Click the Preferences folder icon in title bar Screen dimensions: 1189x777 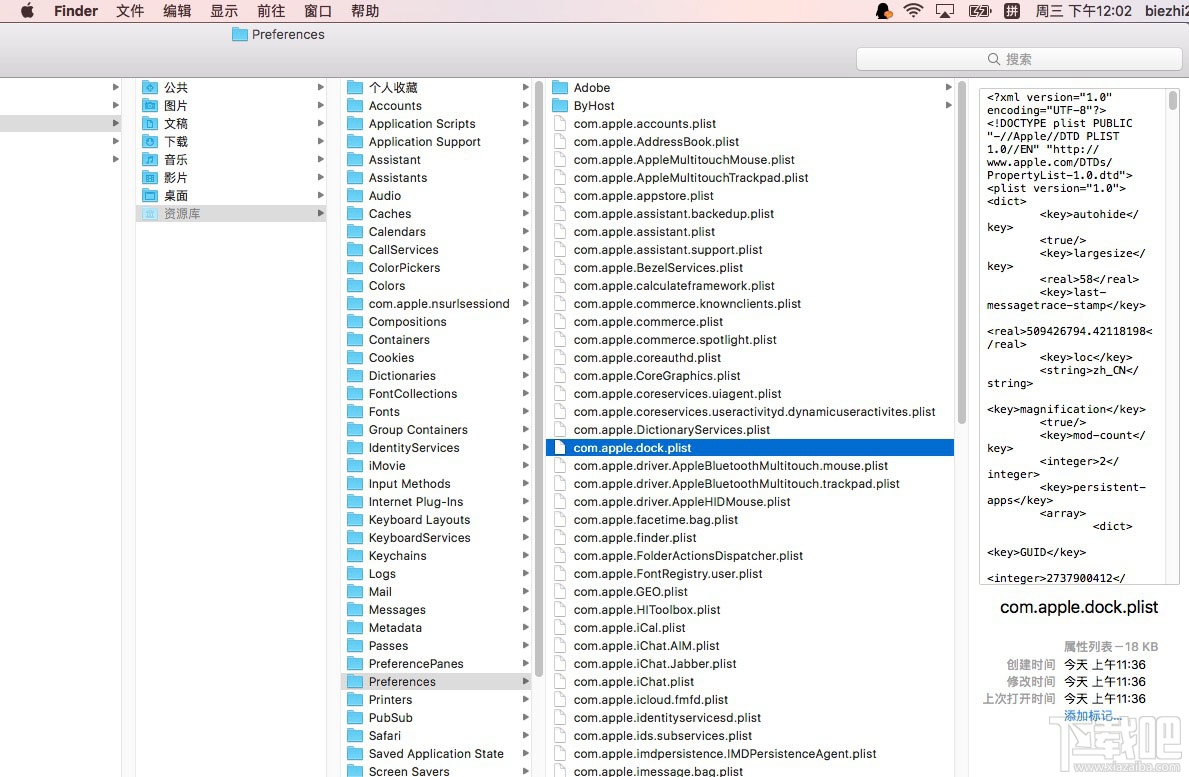point(240,34)
